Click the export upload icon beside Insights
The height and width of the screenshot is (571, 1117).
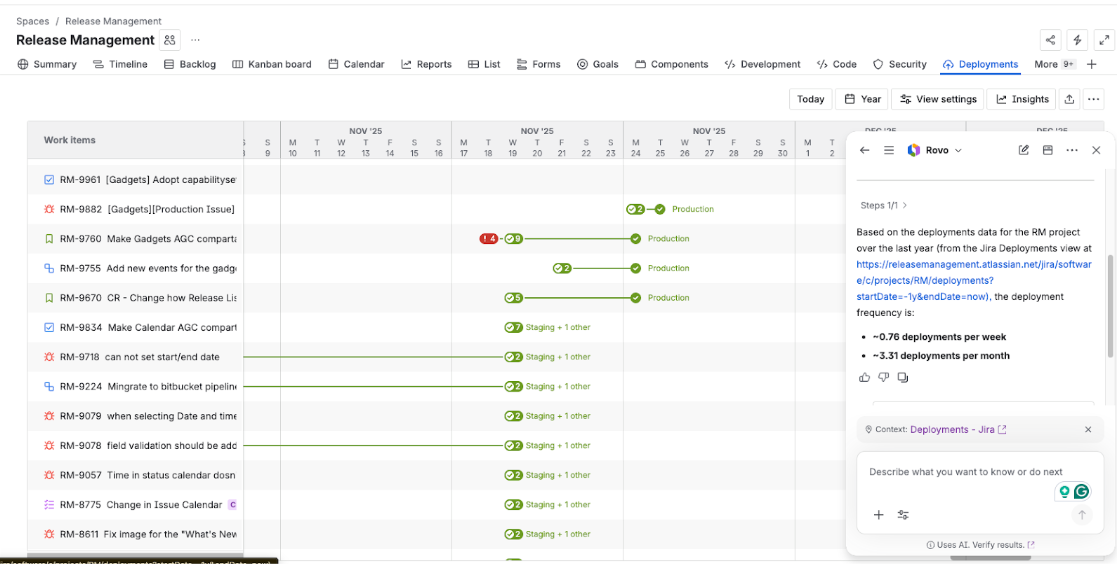1069,99
